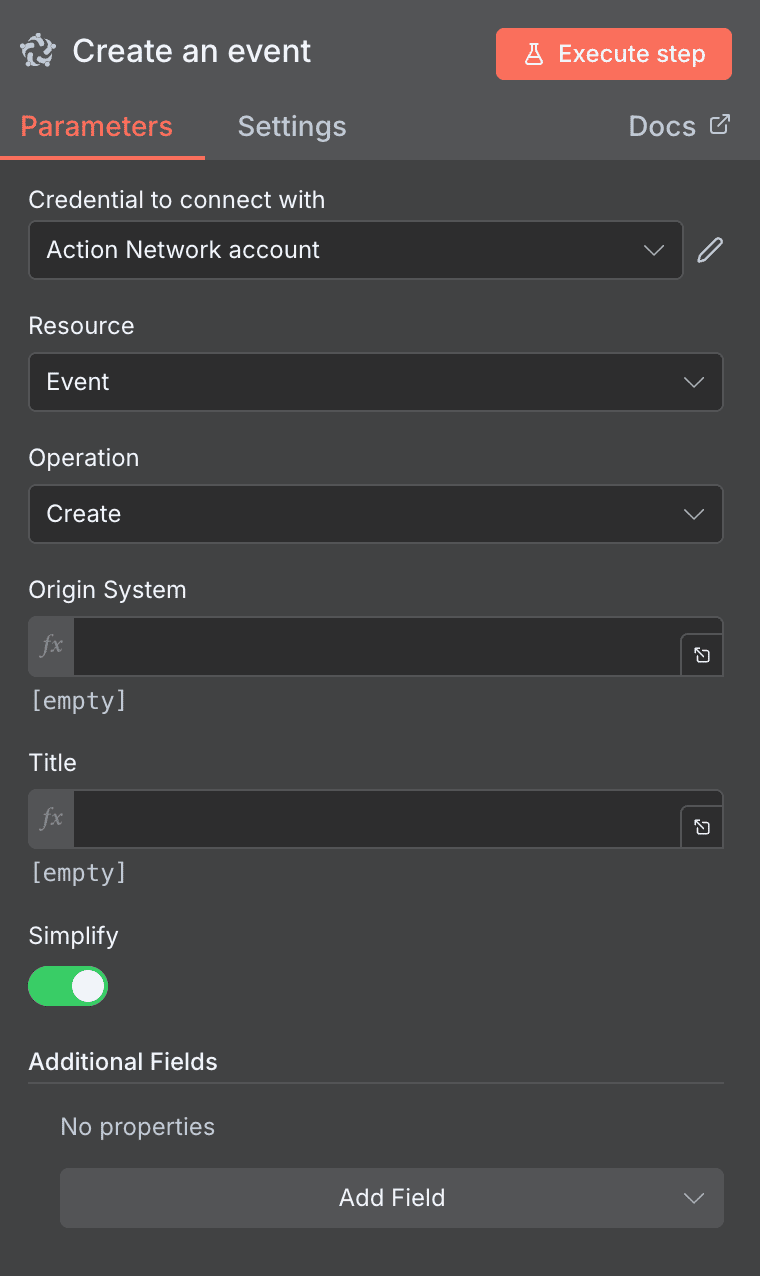The width and height of the screenshot is (760, 1276).
Task: Click the Execute step button
Action: pyautogui.click(x=613, y=54)
